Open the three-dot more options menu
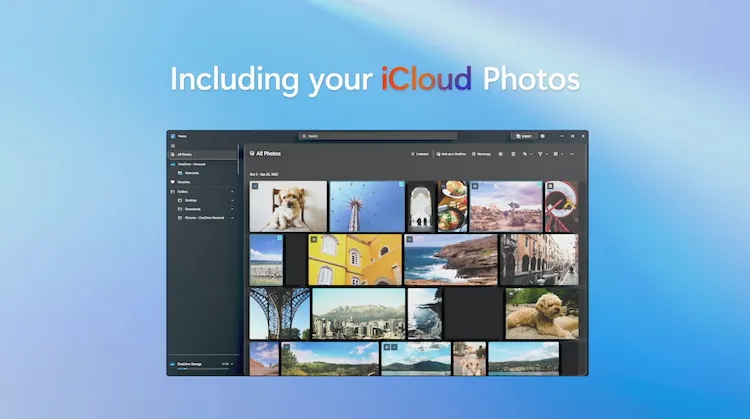The height and width of the screenshot is (419, 750). click(x=573, y=154)
